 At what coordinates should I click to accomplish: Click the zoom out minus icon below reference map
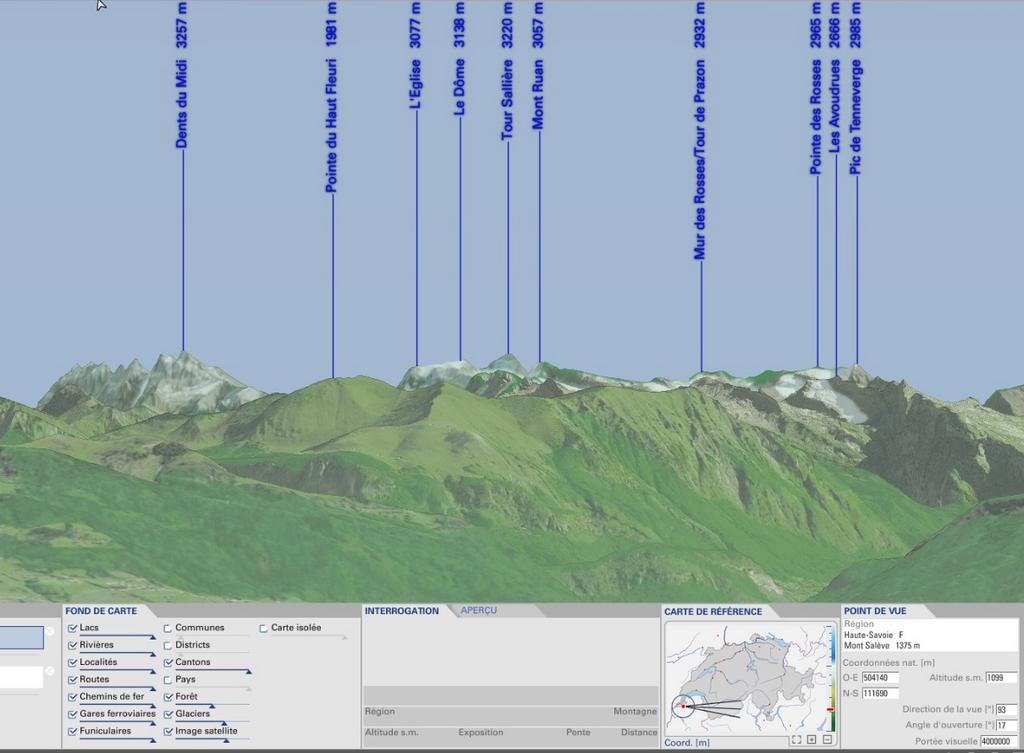[x=827, y=740]
